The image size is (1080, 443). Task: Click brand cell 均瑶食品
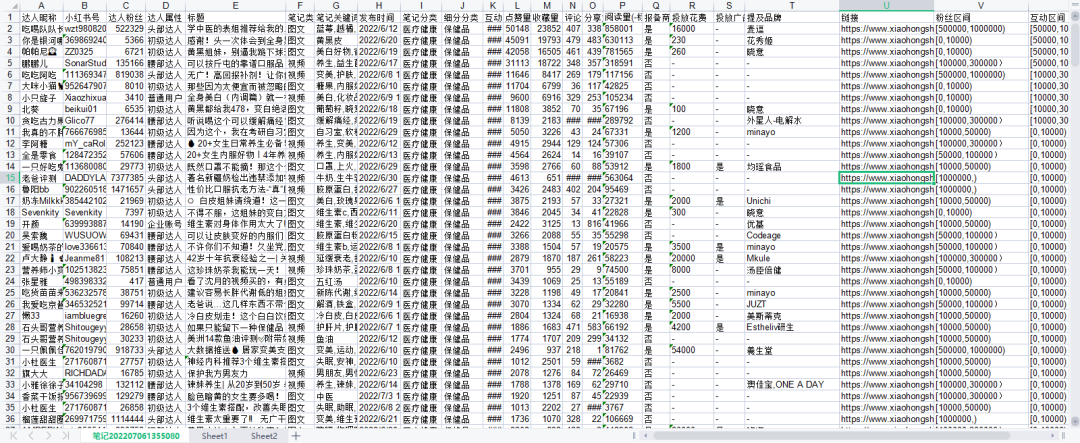coord(791,166)
